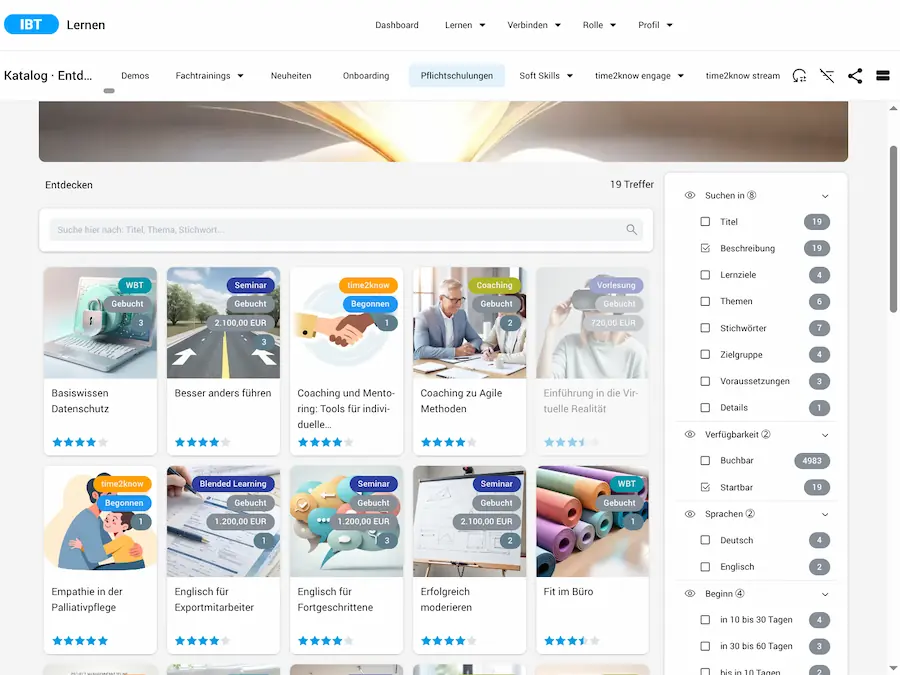Open the Rolle dropdown menu

point(599,25)
